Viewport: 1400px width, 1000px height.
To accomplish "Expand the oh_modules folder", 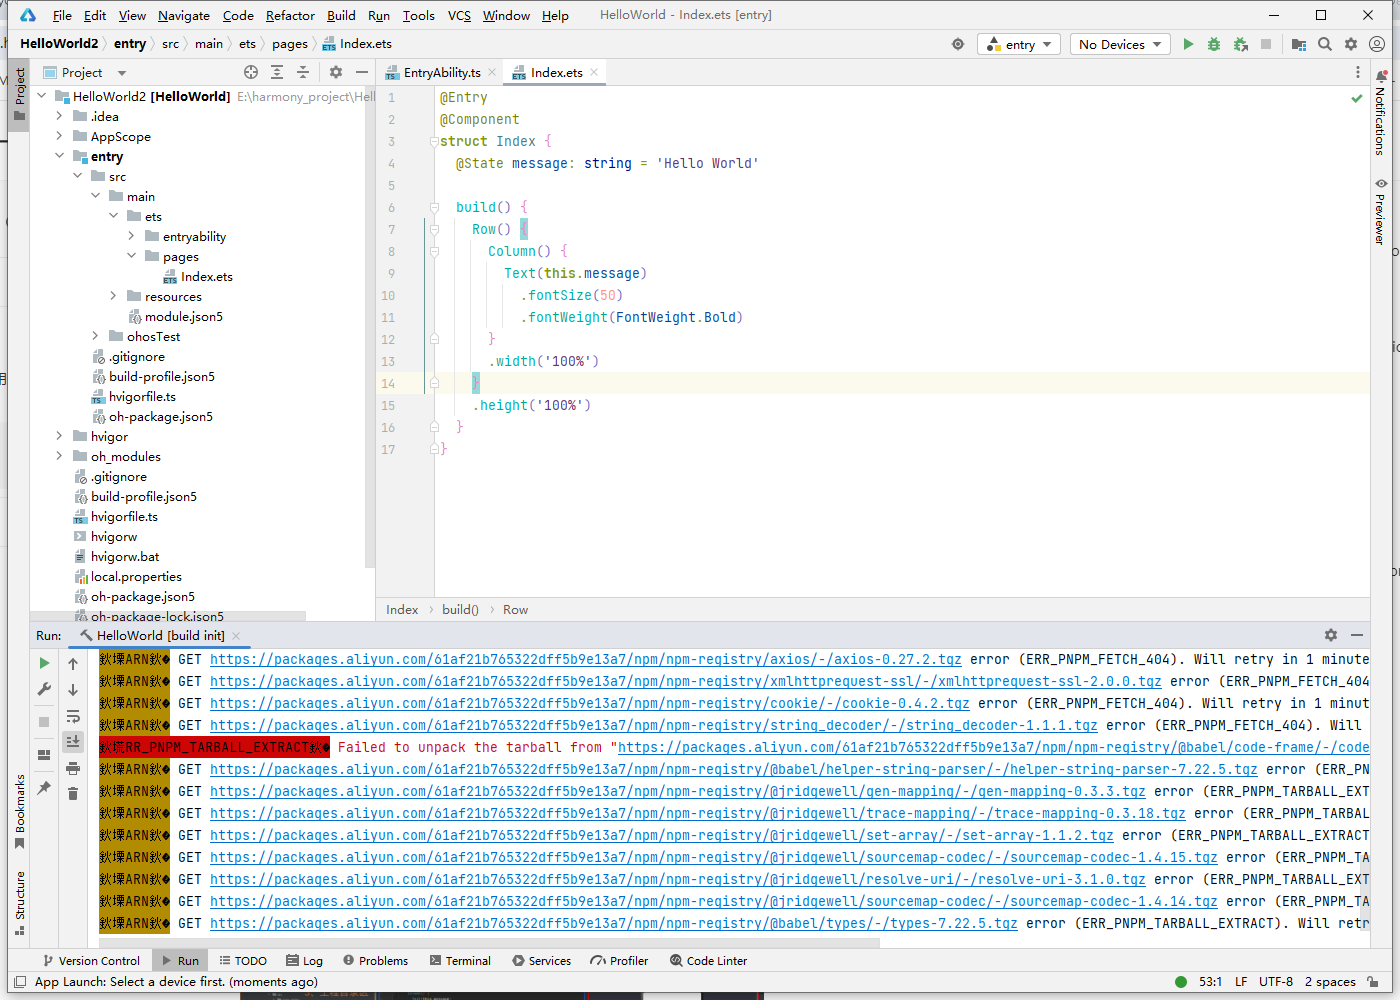I will point(60,456).
